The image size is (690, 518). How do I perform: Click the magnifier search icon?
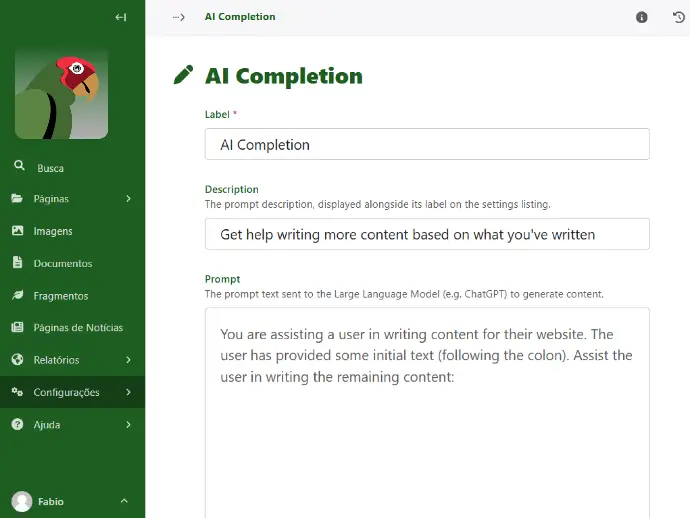coord(19,166)
